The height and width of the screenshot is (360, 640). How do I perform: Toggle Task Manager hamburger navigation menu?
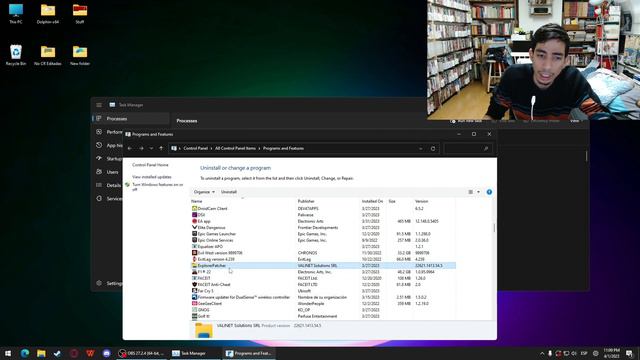point(99,105)
